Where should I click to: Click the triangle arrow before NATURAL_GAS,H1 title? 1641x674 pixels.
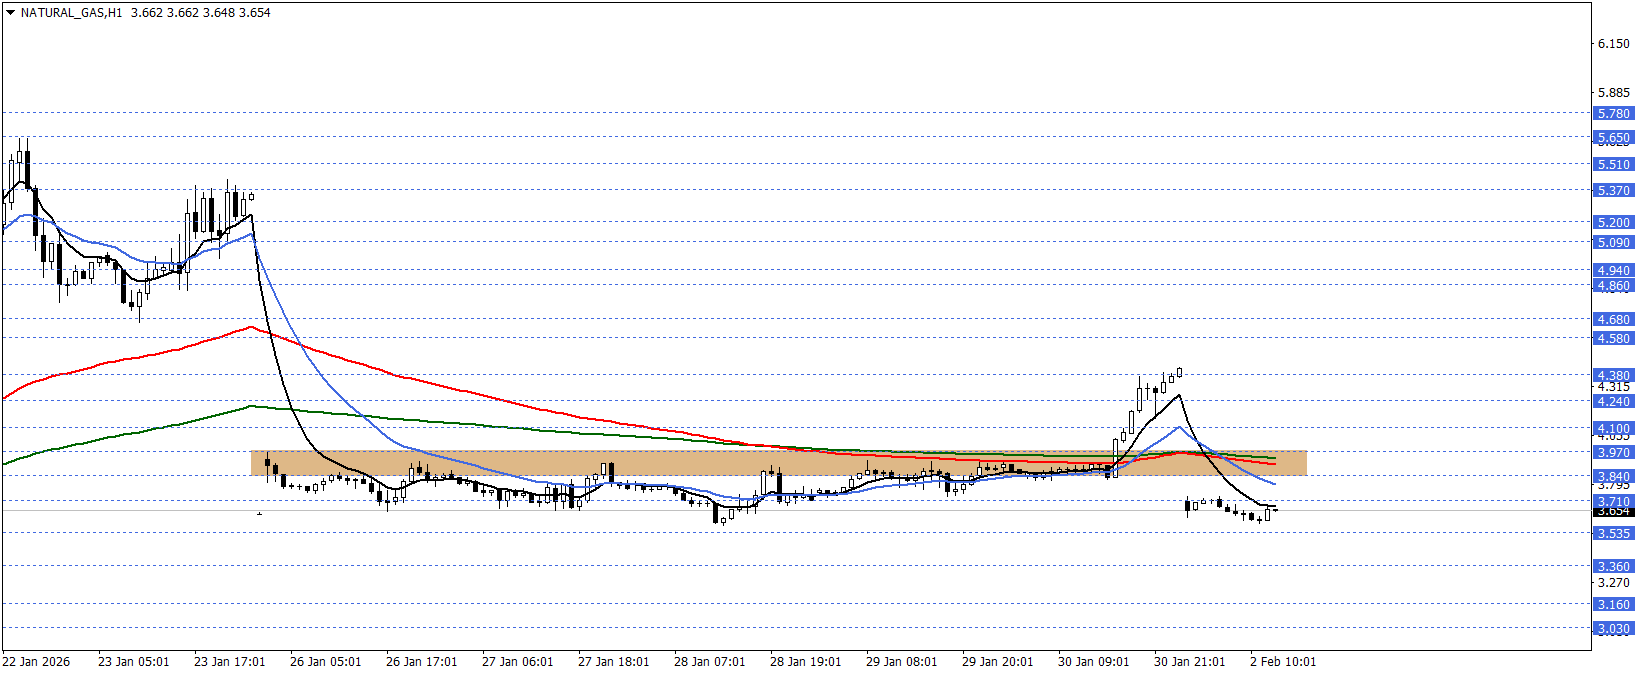click(x=10, y=13)
